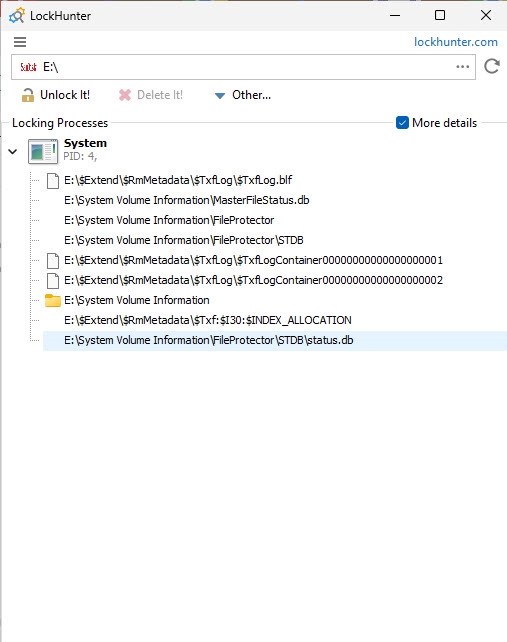
Task: Open the browse ellipsis button
Action: 463,67
